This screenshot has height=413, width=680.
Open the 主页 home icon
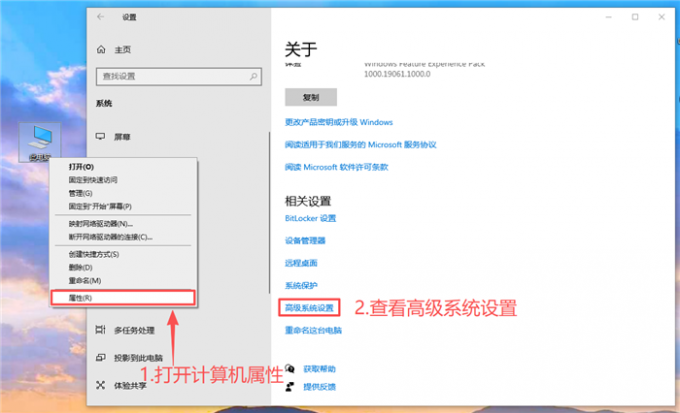(x=101, y=49)
